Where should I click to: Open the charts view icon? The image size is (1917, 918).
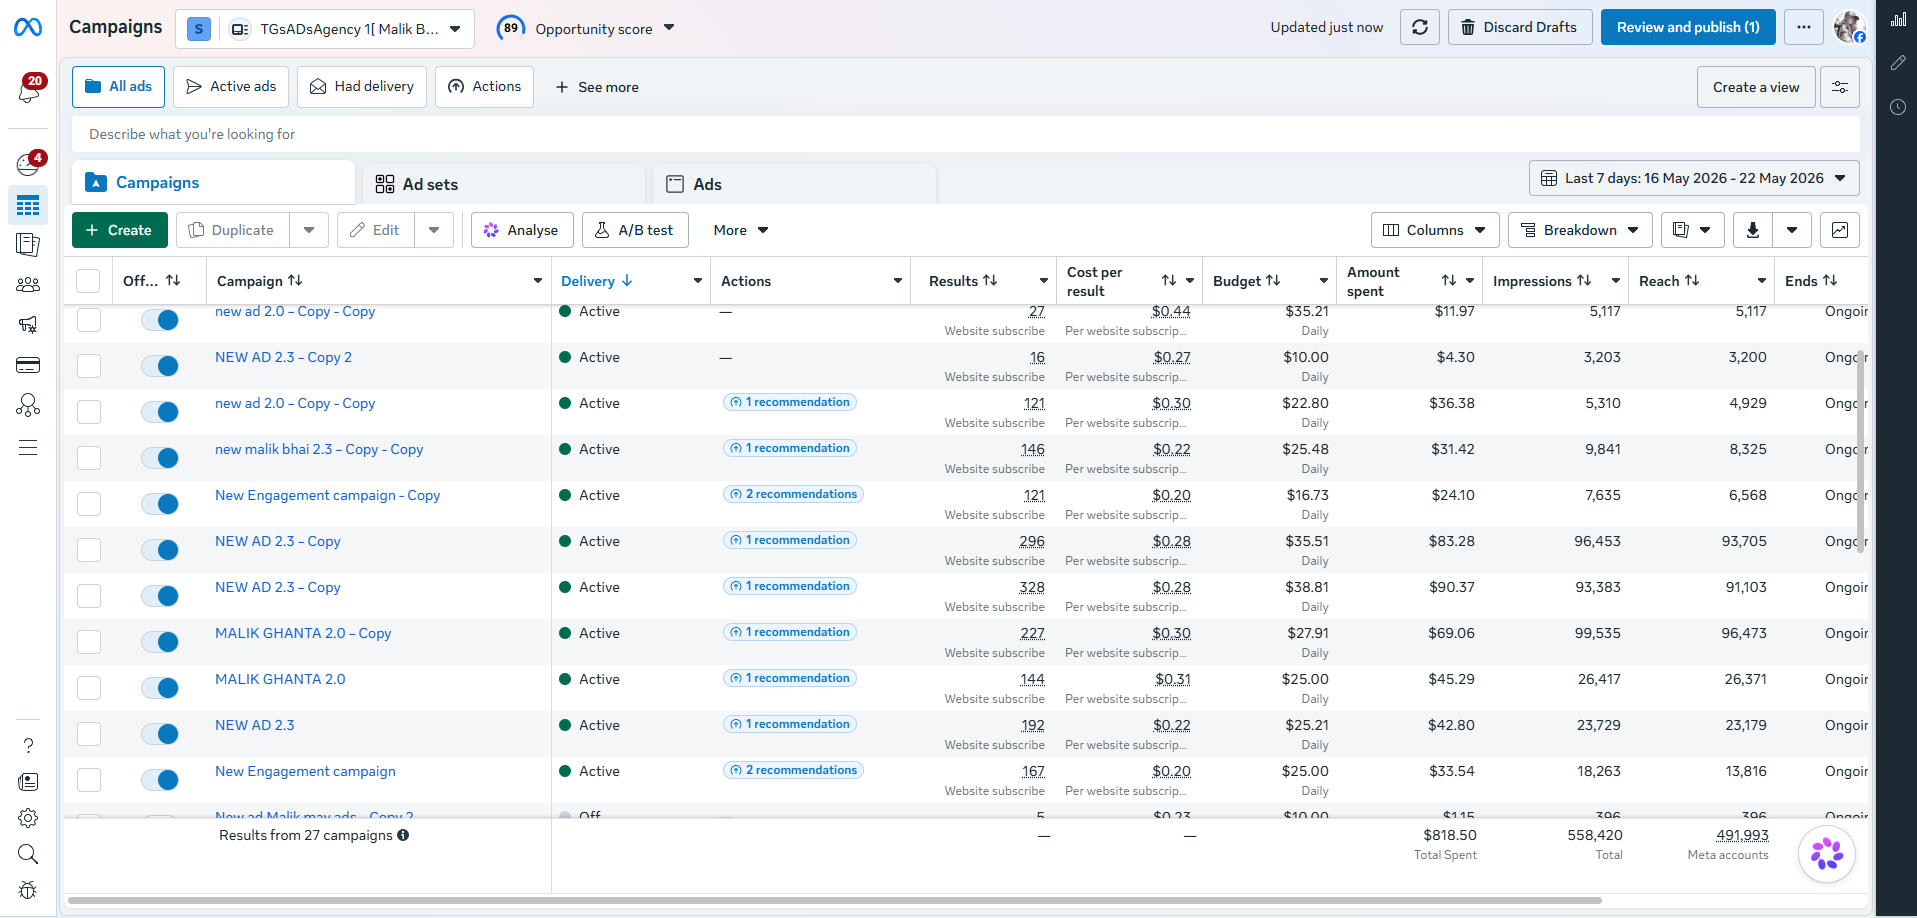click(x=1839, y=230)
